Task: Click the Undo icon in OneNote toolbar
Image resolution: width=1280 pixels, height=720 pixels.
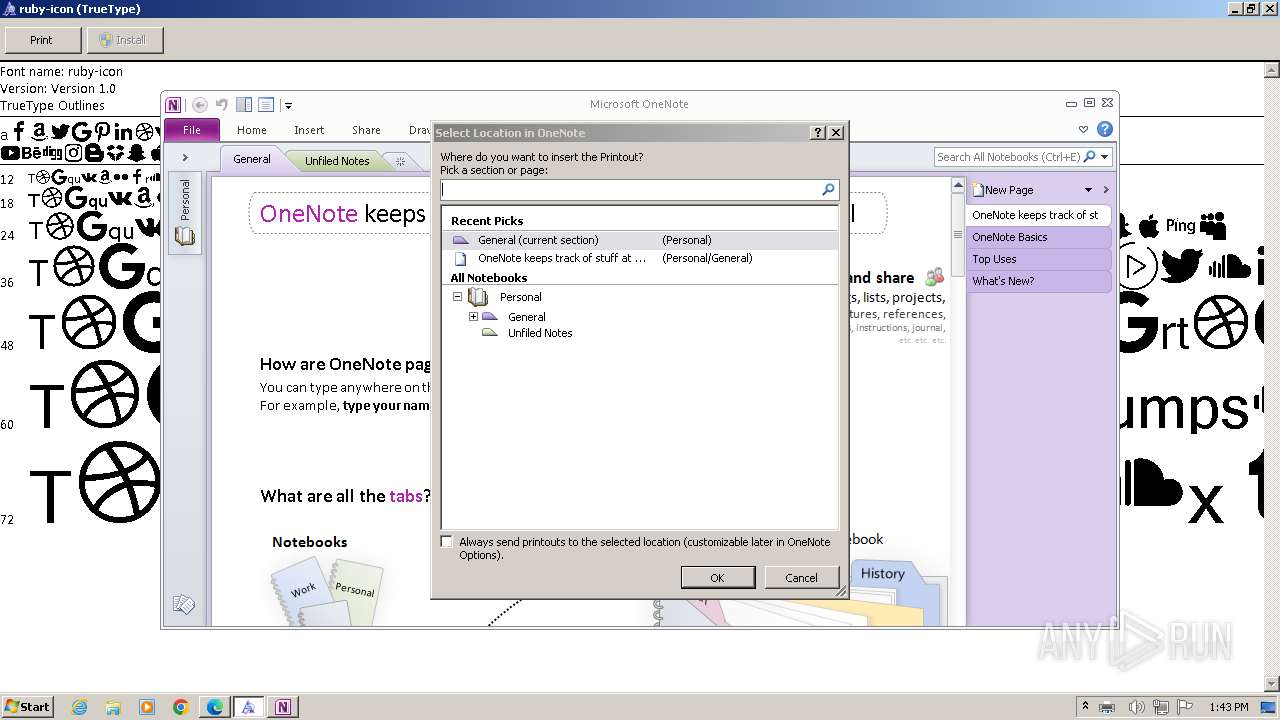Action: [x=221, y=104]
